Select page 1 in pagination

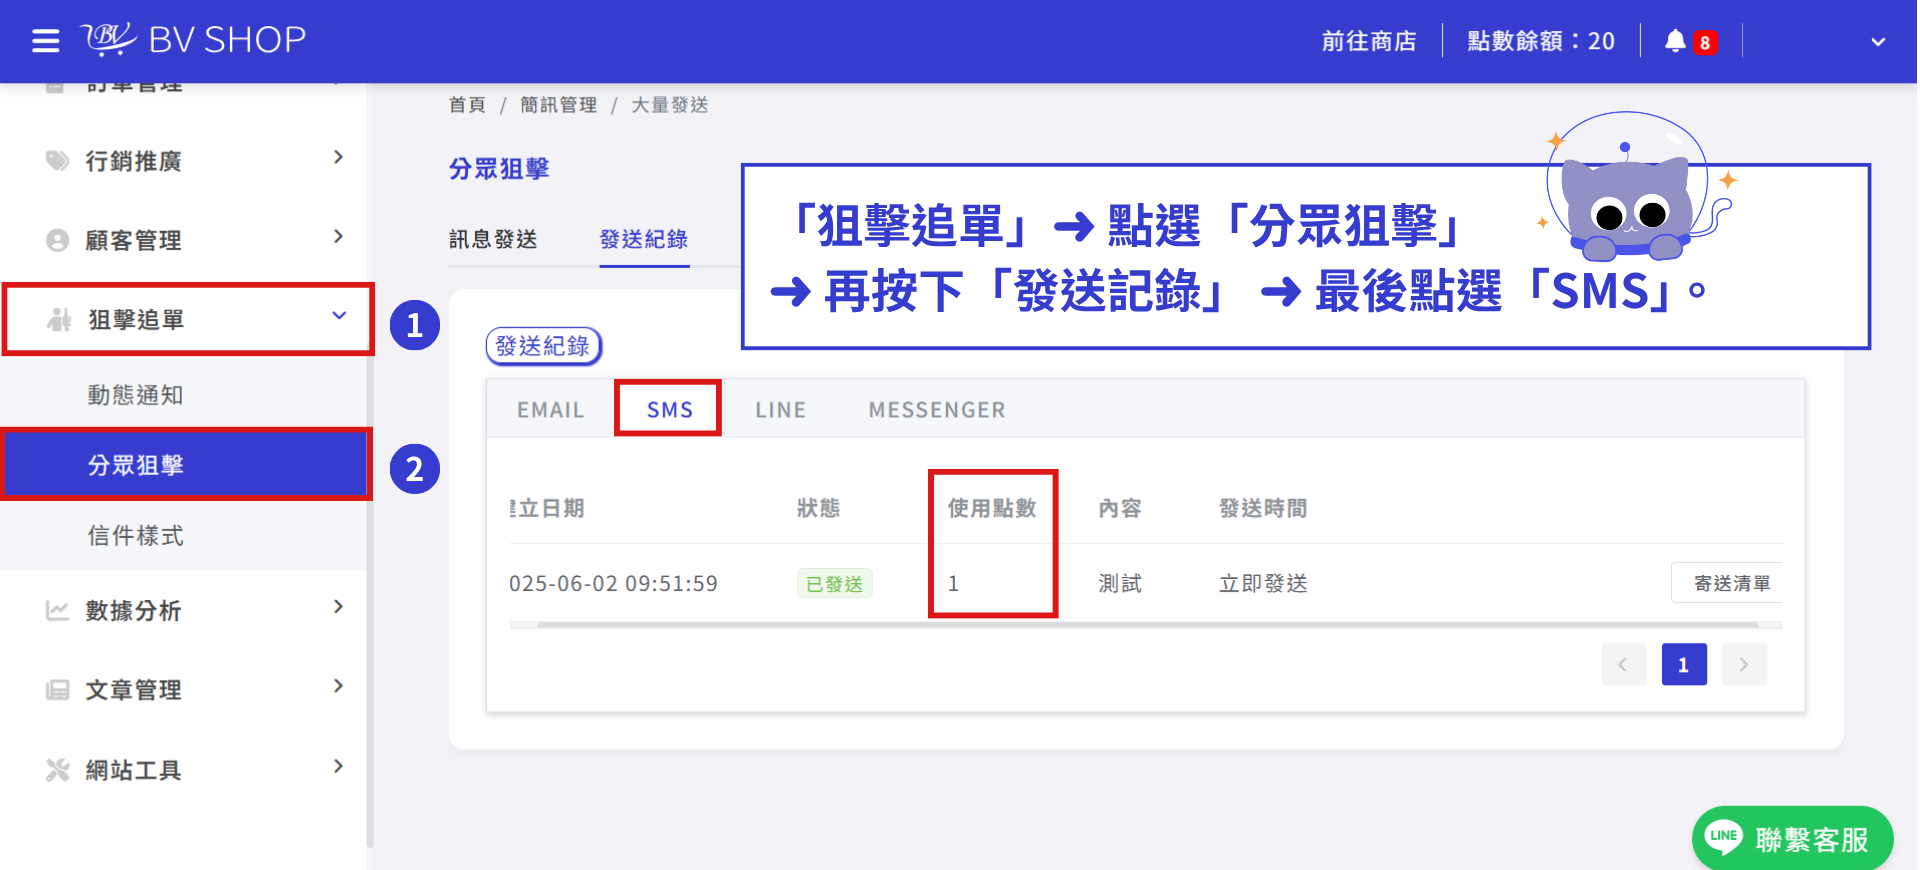point(1684,664)
